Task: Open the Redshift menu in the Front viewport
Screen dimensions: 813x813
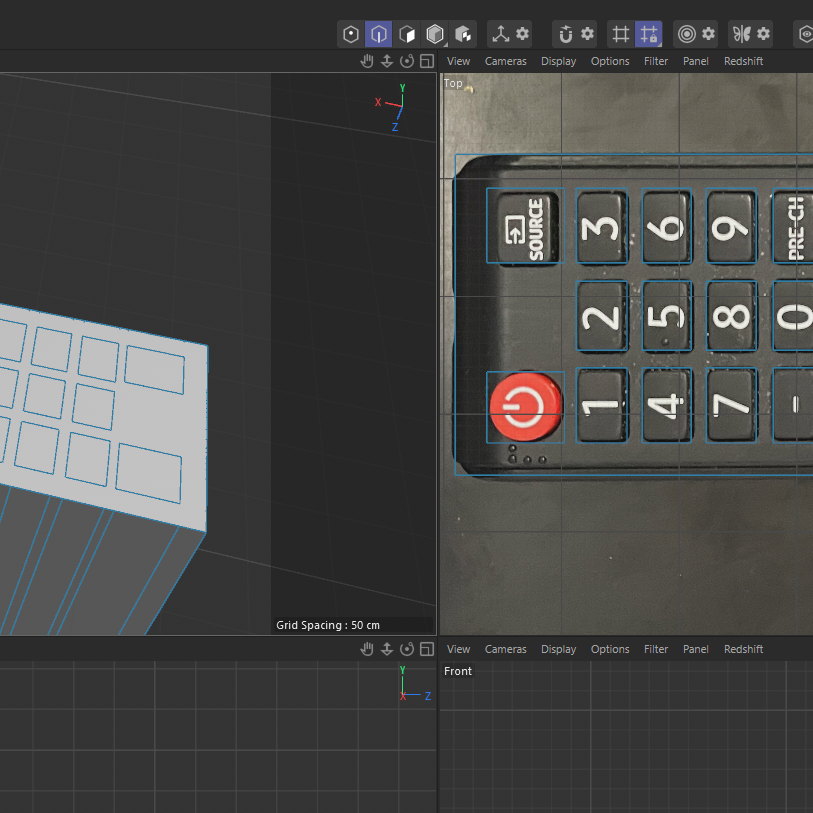Action: point(743,649)
